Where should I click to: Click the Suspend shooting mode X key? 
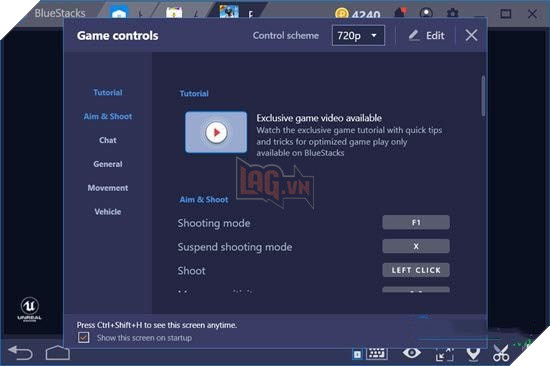[x=416, y=246]
